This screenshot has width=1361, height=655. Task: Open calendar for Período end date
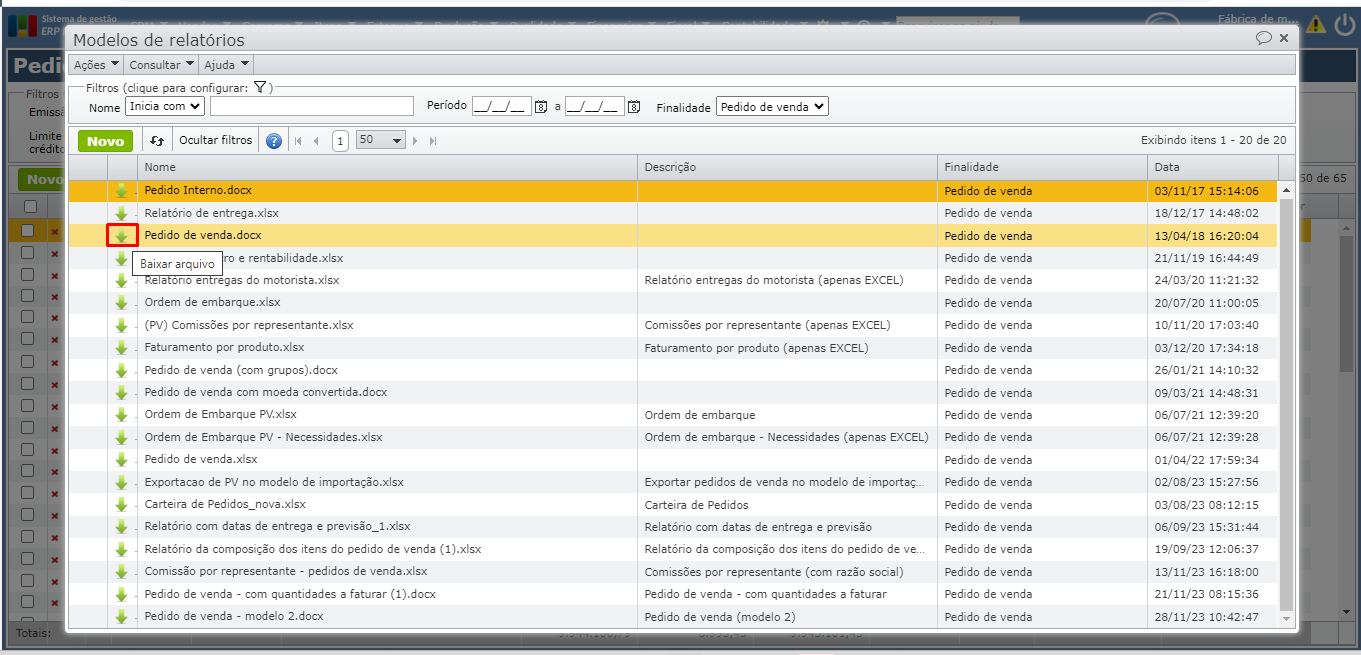(633, 107)
